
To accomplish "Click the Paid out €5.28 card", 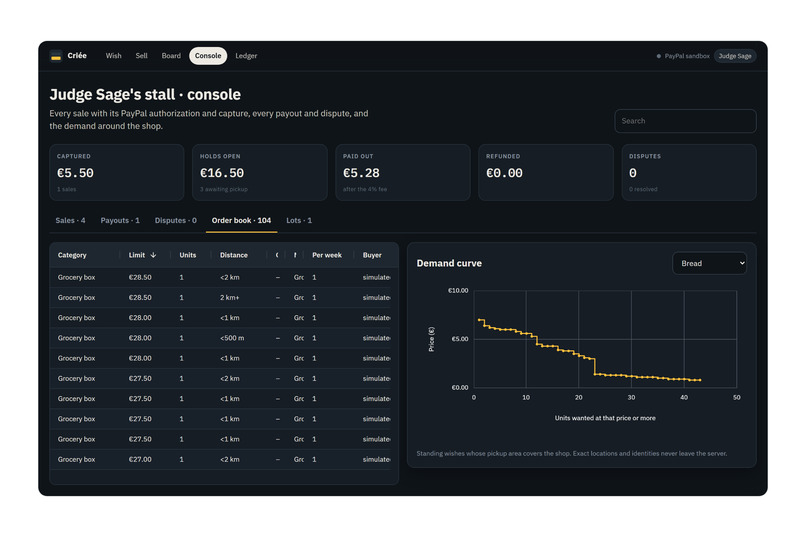I will pos(402,172).
